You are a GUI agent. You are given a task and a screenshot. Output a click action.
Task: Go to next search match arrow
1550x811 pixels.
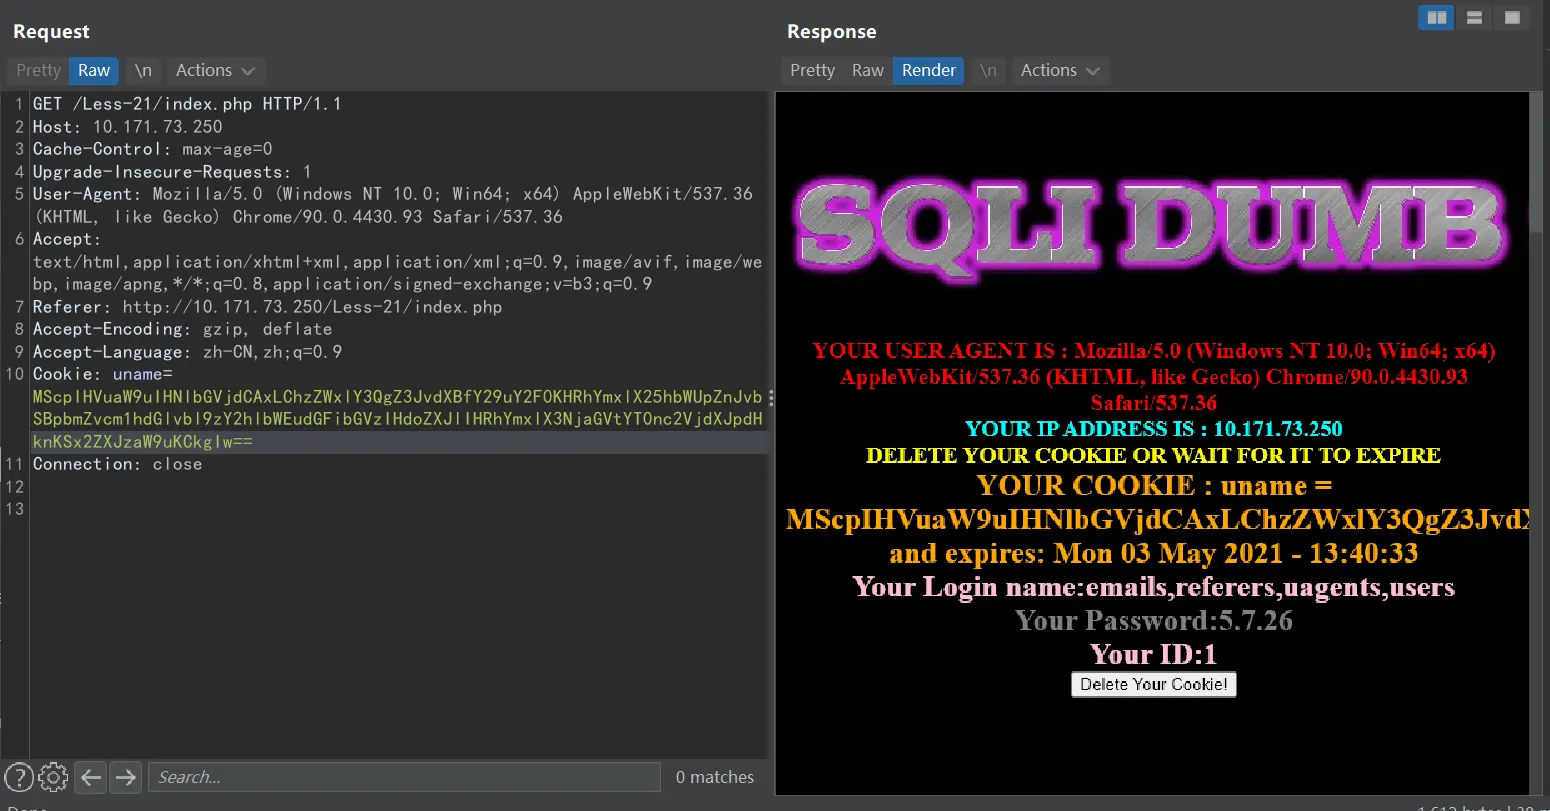125,777
